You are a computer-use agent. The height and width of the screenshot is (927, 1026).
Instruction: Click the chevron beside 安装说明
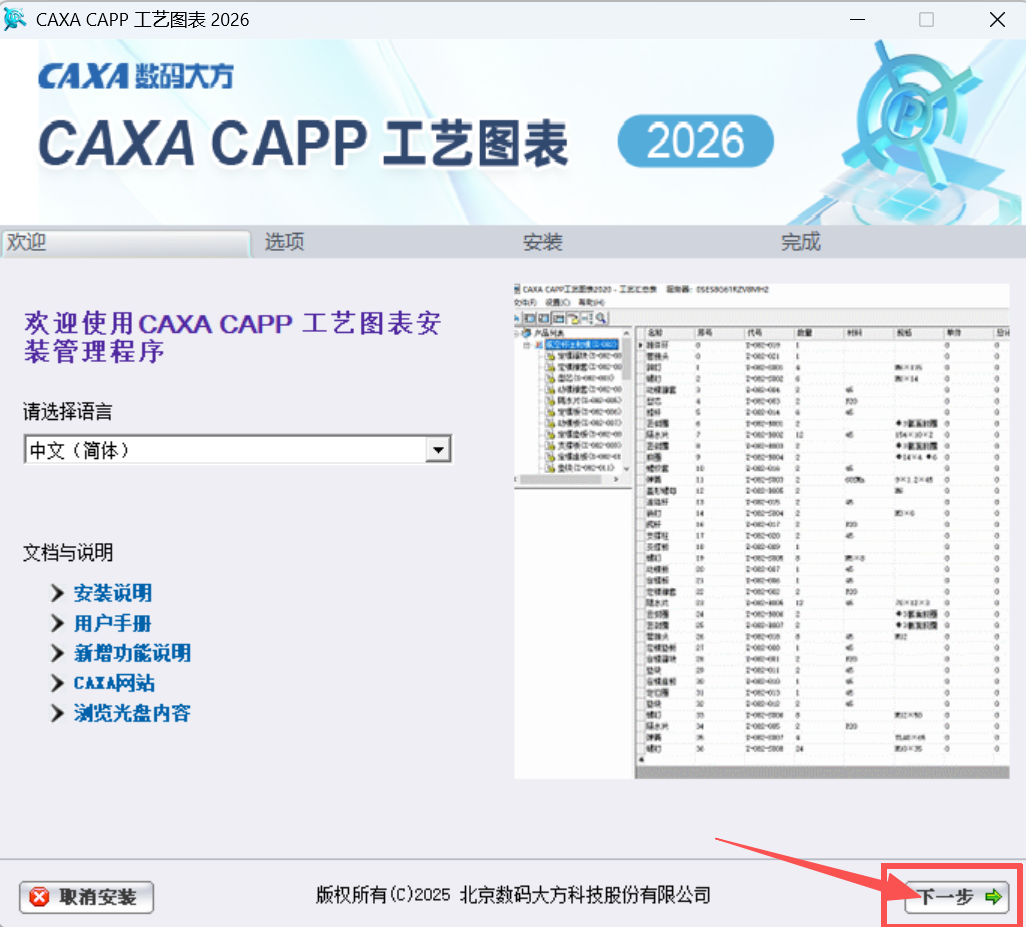click(58, 593)
